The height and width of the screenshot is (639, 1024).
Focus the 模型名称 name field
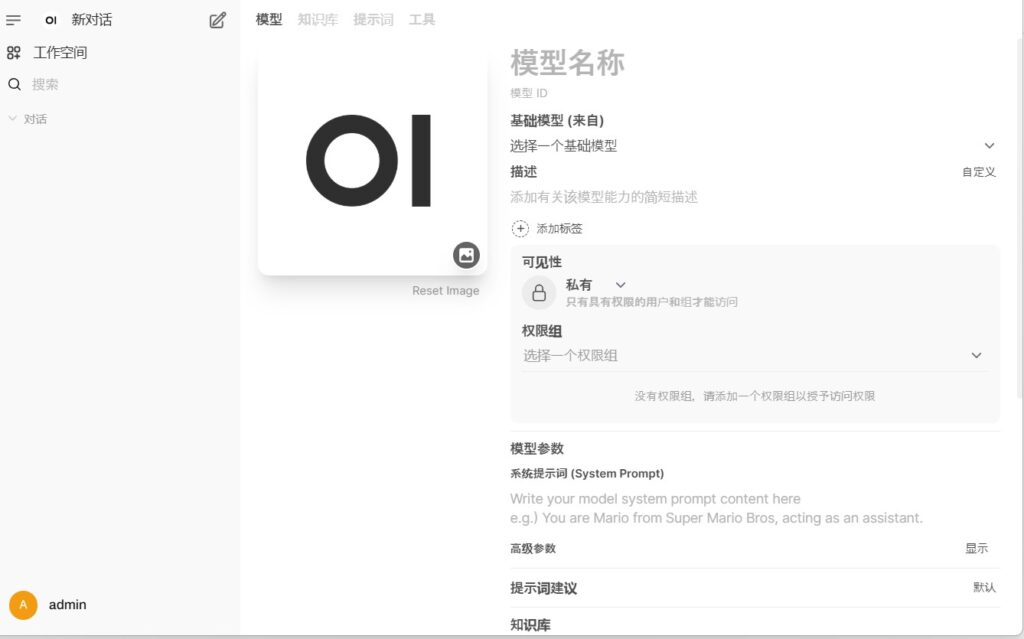pos(754,63)
